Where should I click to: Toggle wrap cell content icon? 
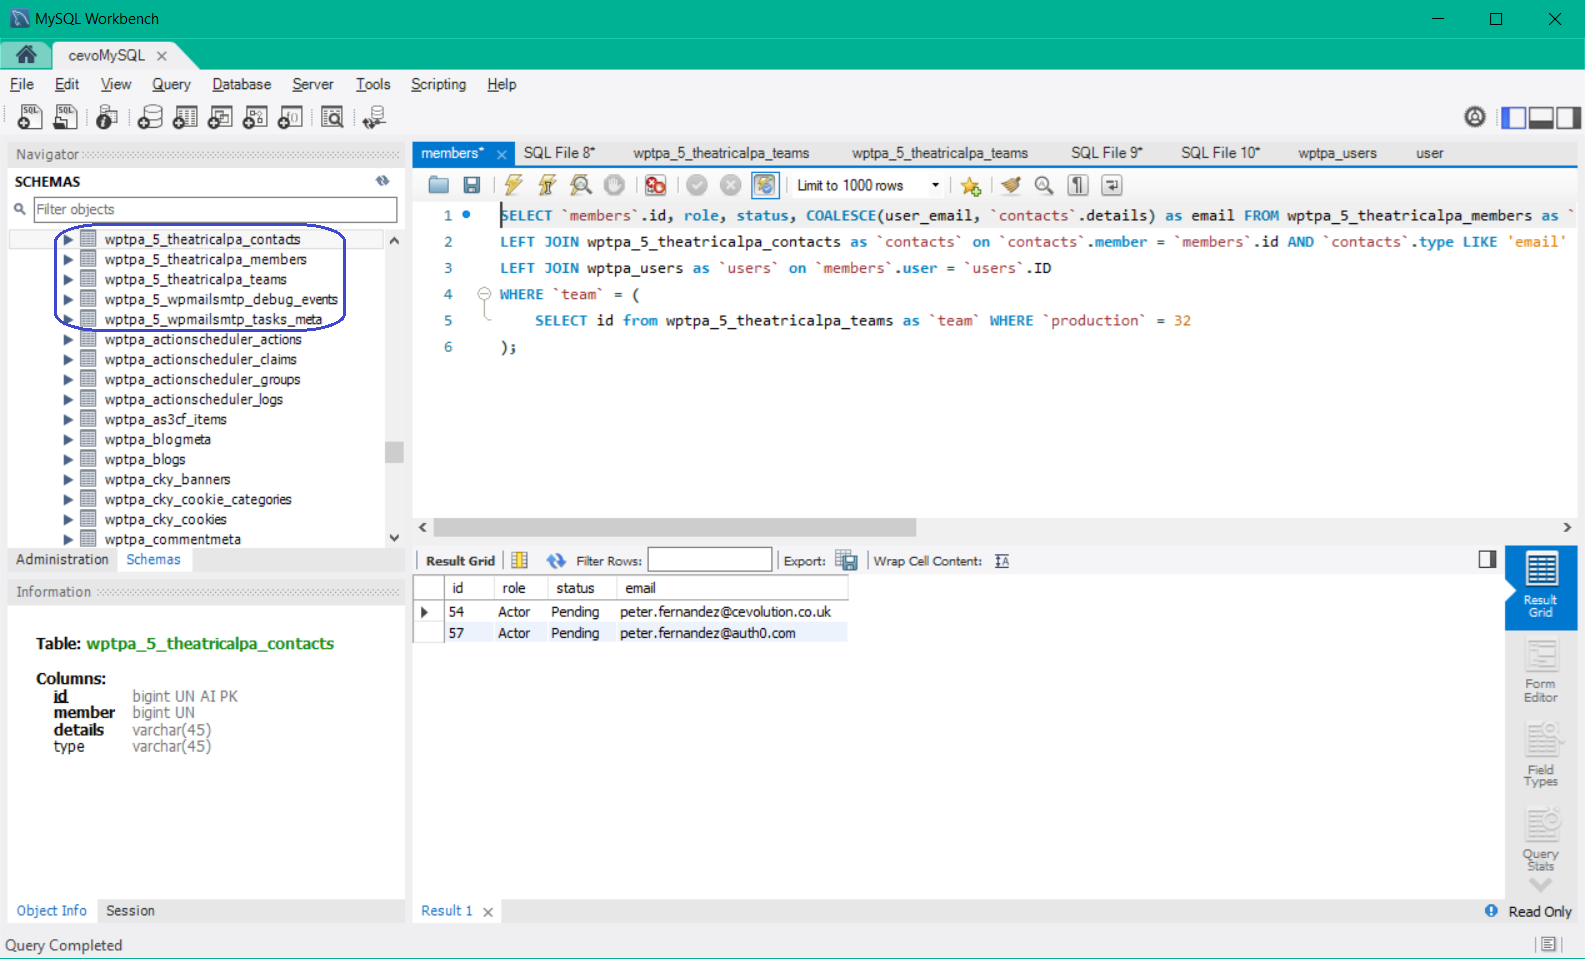tap(1002, 561)
